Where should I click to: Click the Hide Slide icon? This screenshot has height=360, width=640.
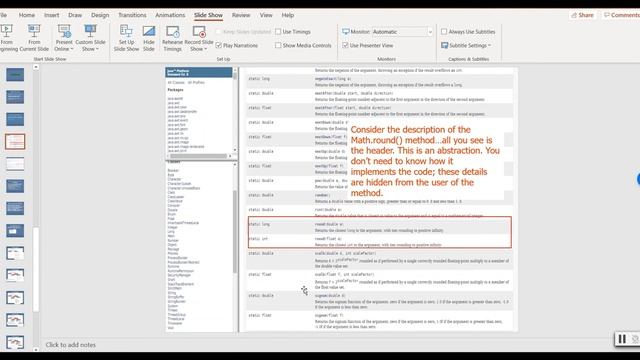(149, 32)
